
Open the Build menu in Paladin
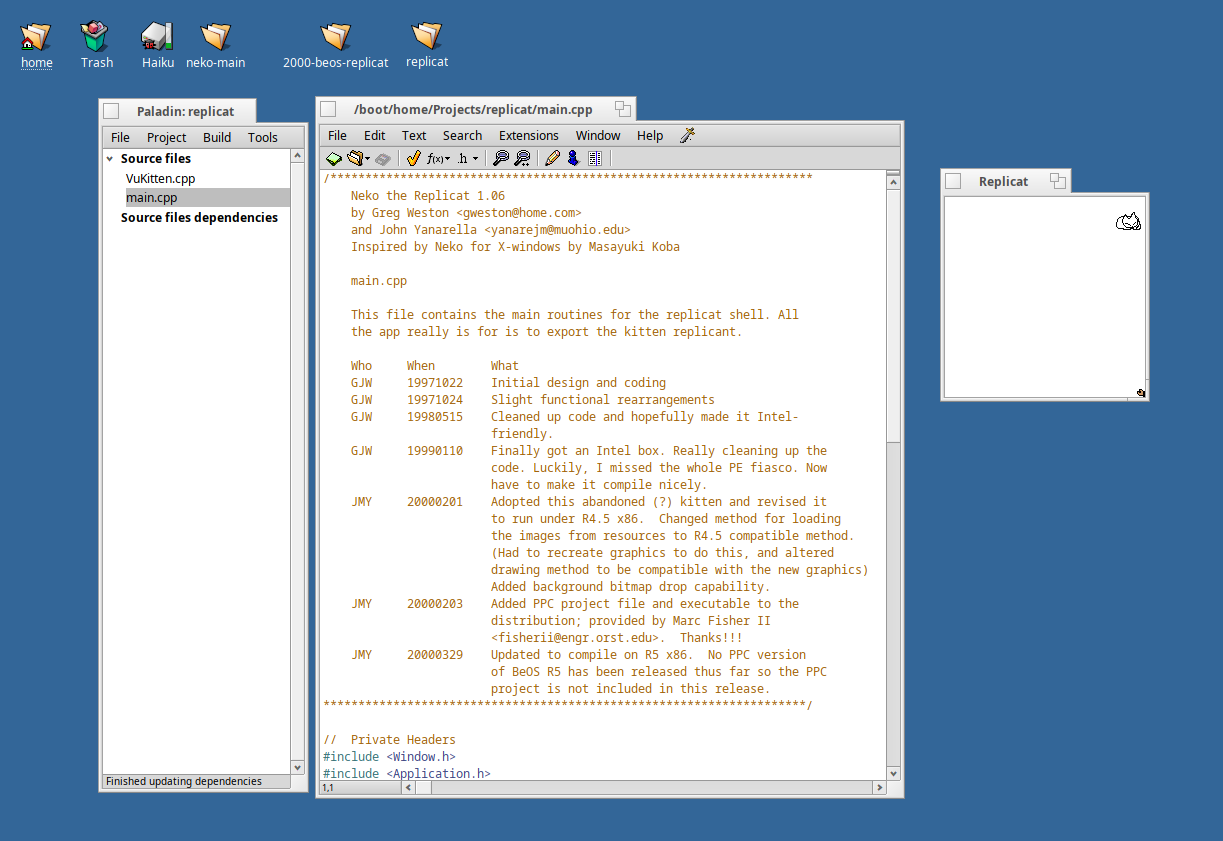click(217, 137)
